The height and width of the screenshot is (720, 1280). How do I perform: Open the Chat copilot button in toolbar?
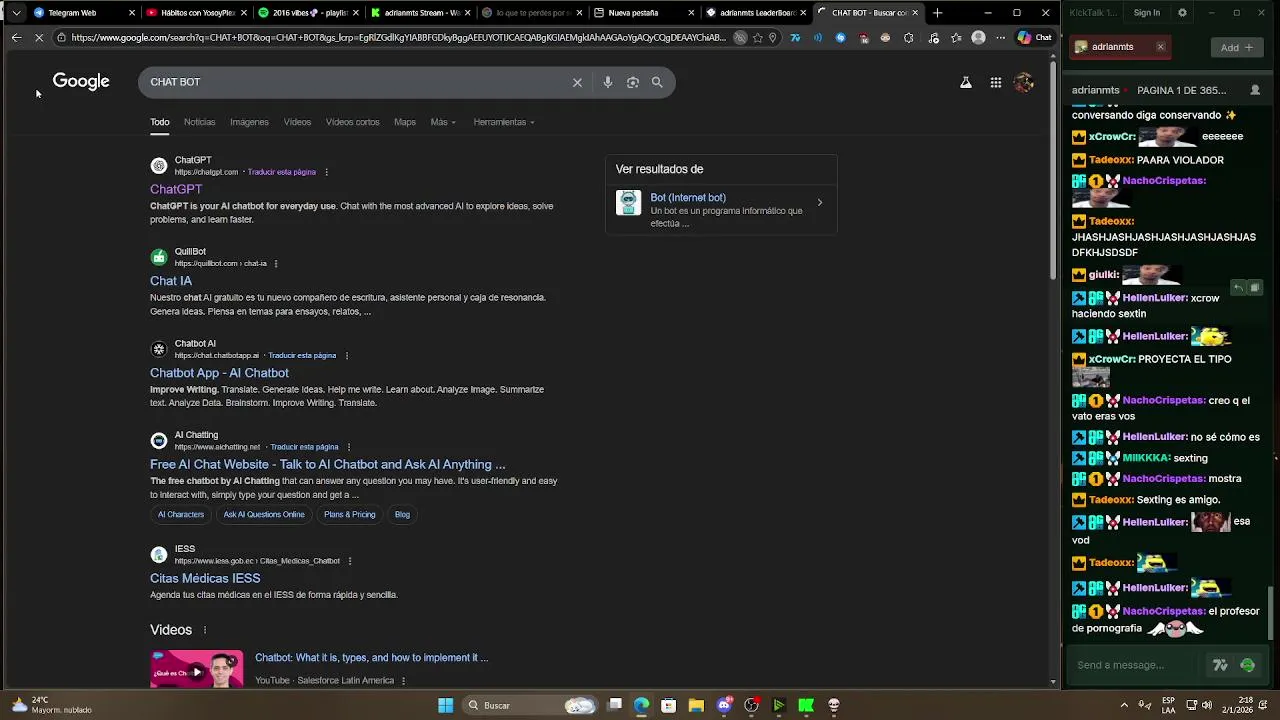pos(1034,37)
